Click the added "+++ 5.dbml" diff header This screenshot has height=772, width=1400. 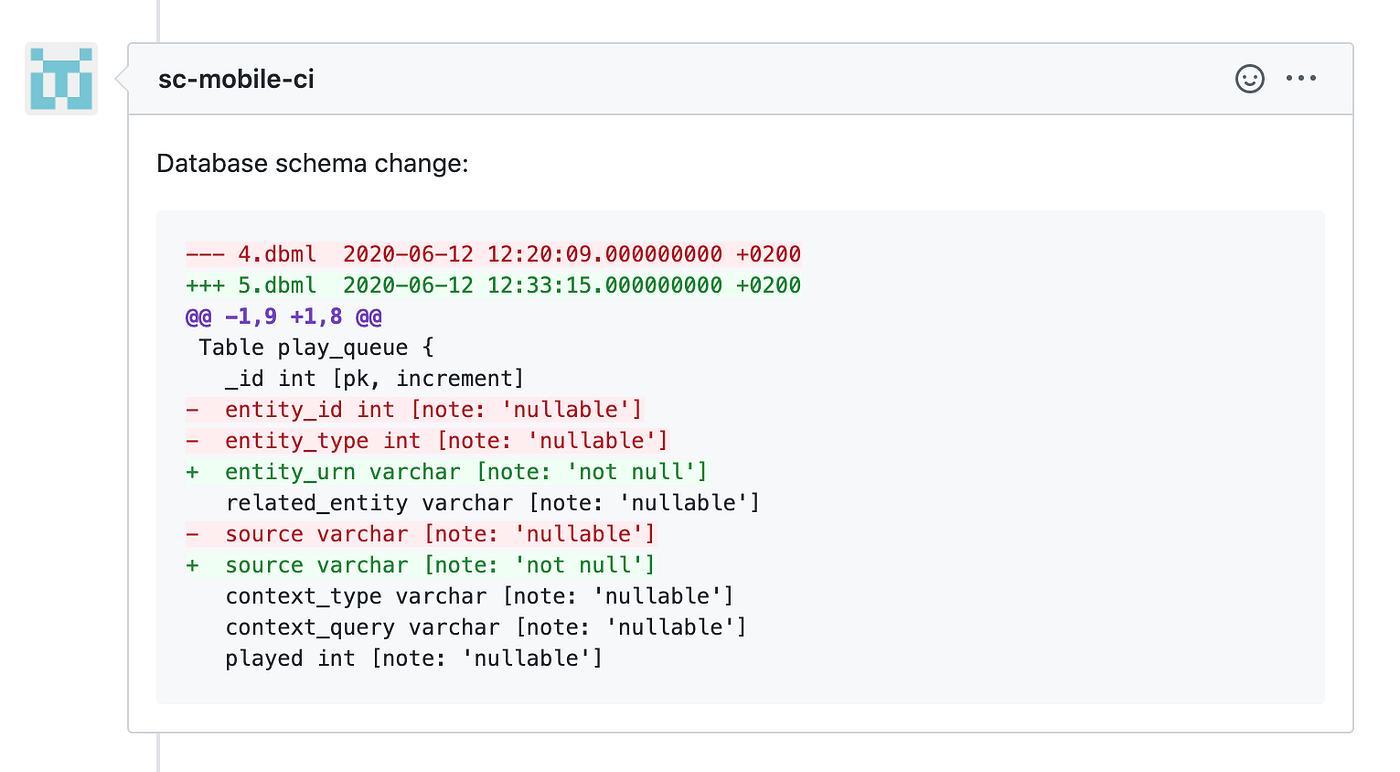point(492,285)
